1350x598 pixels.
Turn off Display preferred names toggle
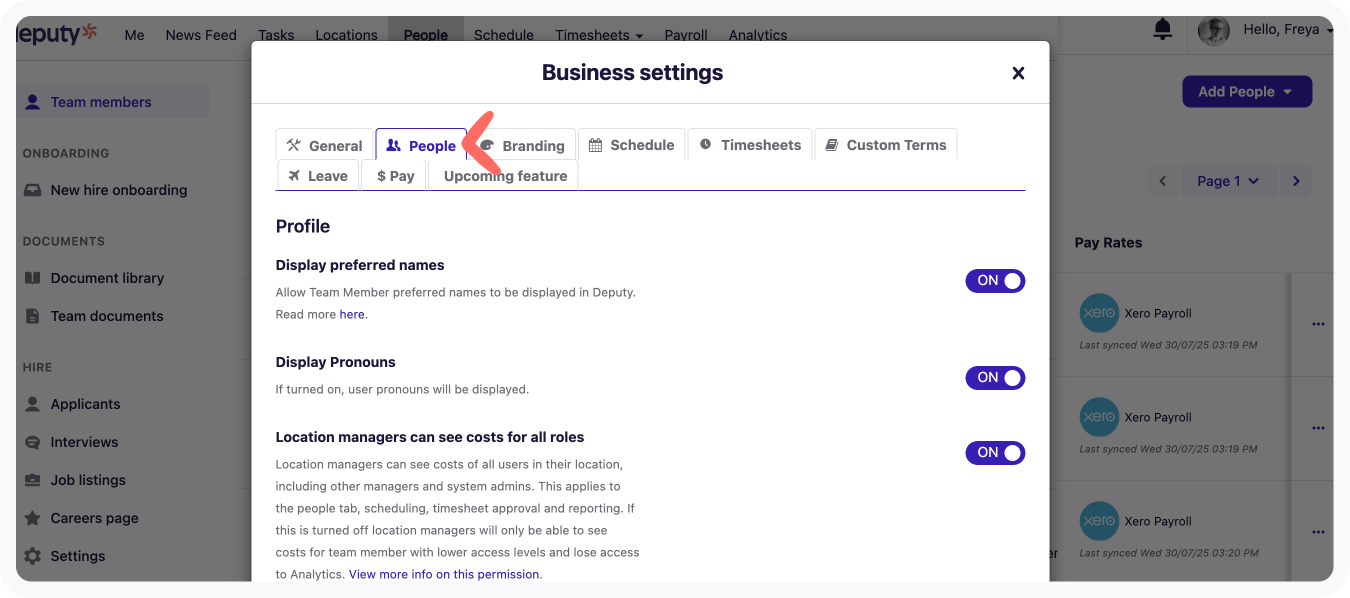994,281
